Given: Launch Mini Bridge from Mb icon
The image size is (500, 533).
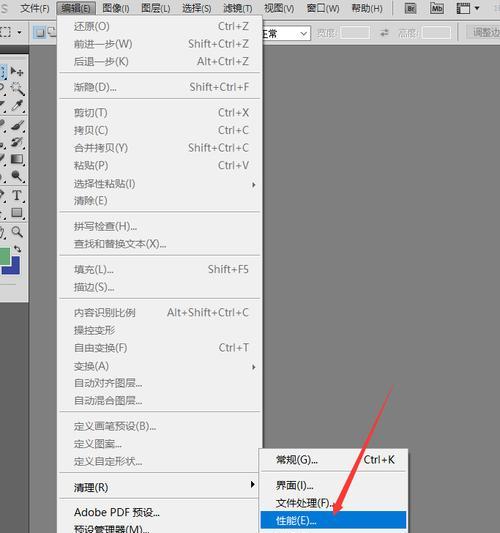Looking at the screenshot, I should pos(436,8).
